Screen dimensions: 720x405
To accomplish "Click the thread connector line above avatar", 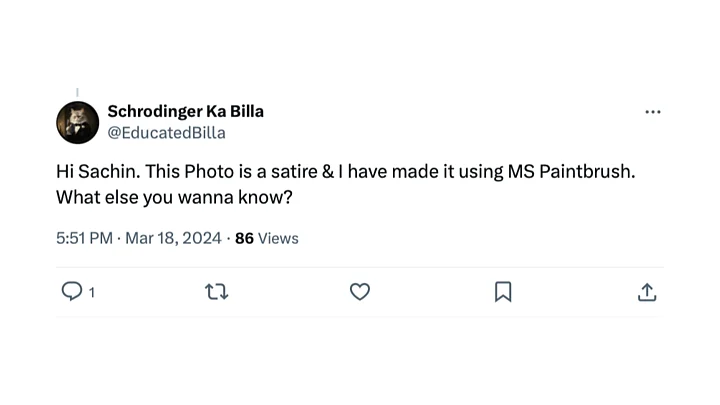I will click(77, 93).
